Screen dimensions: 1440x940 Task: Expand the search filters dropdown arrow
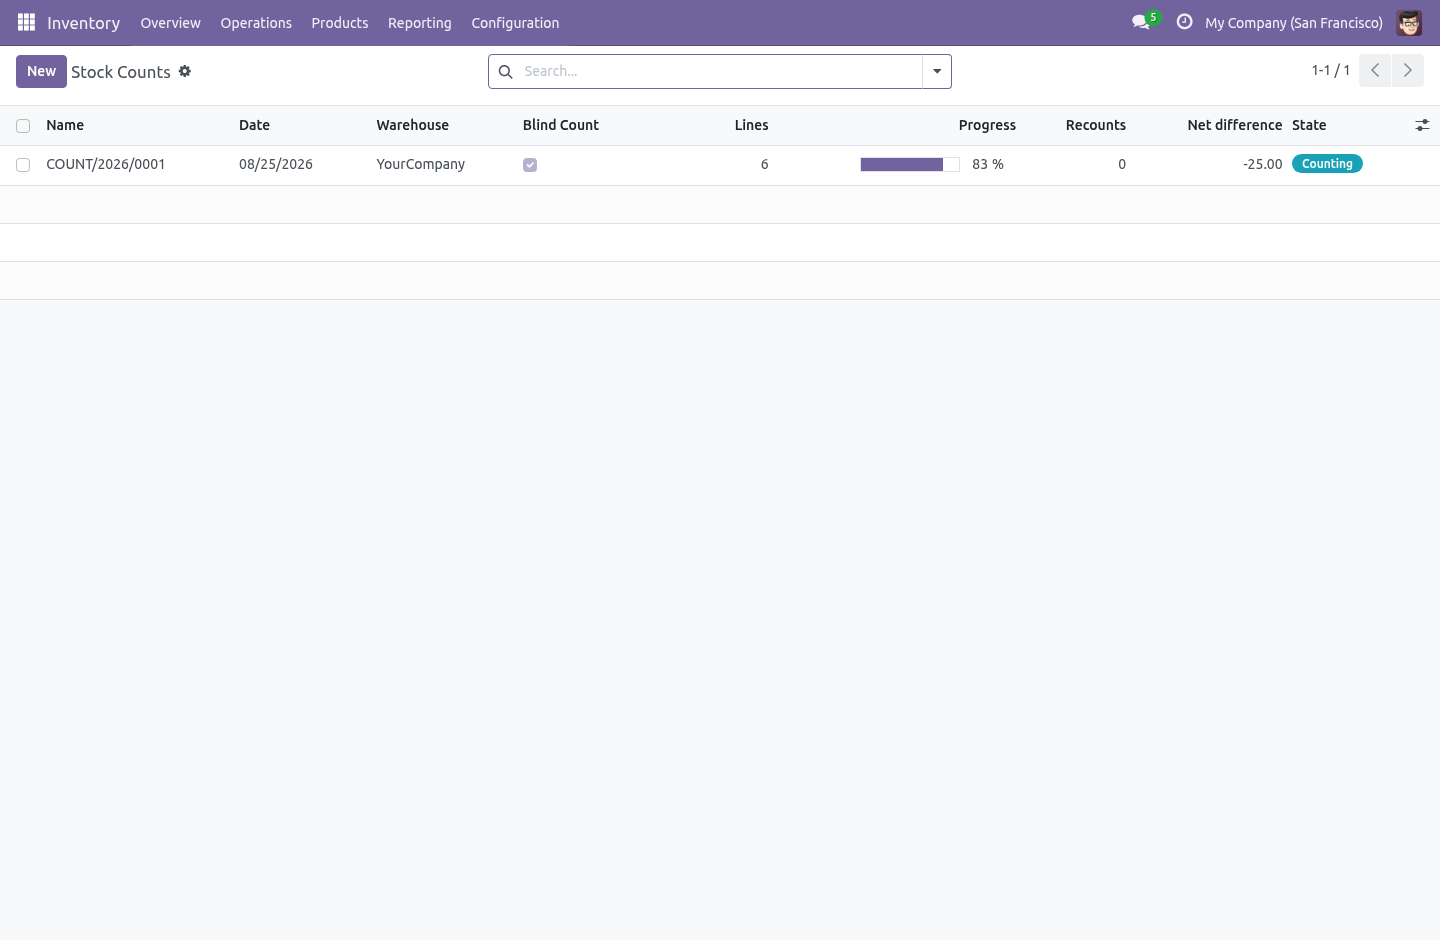[937, 71]
